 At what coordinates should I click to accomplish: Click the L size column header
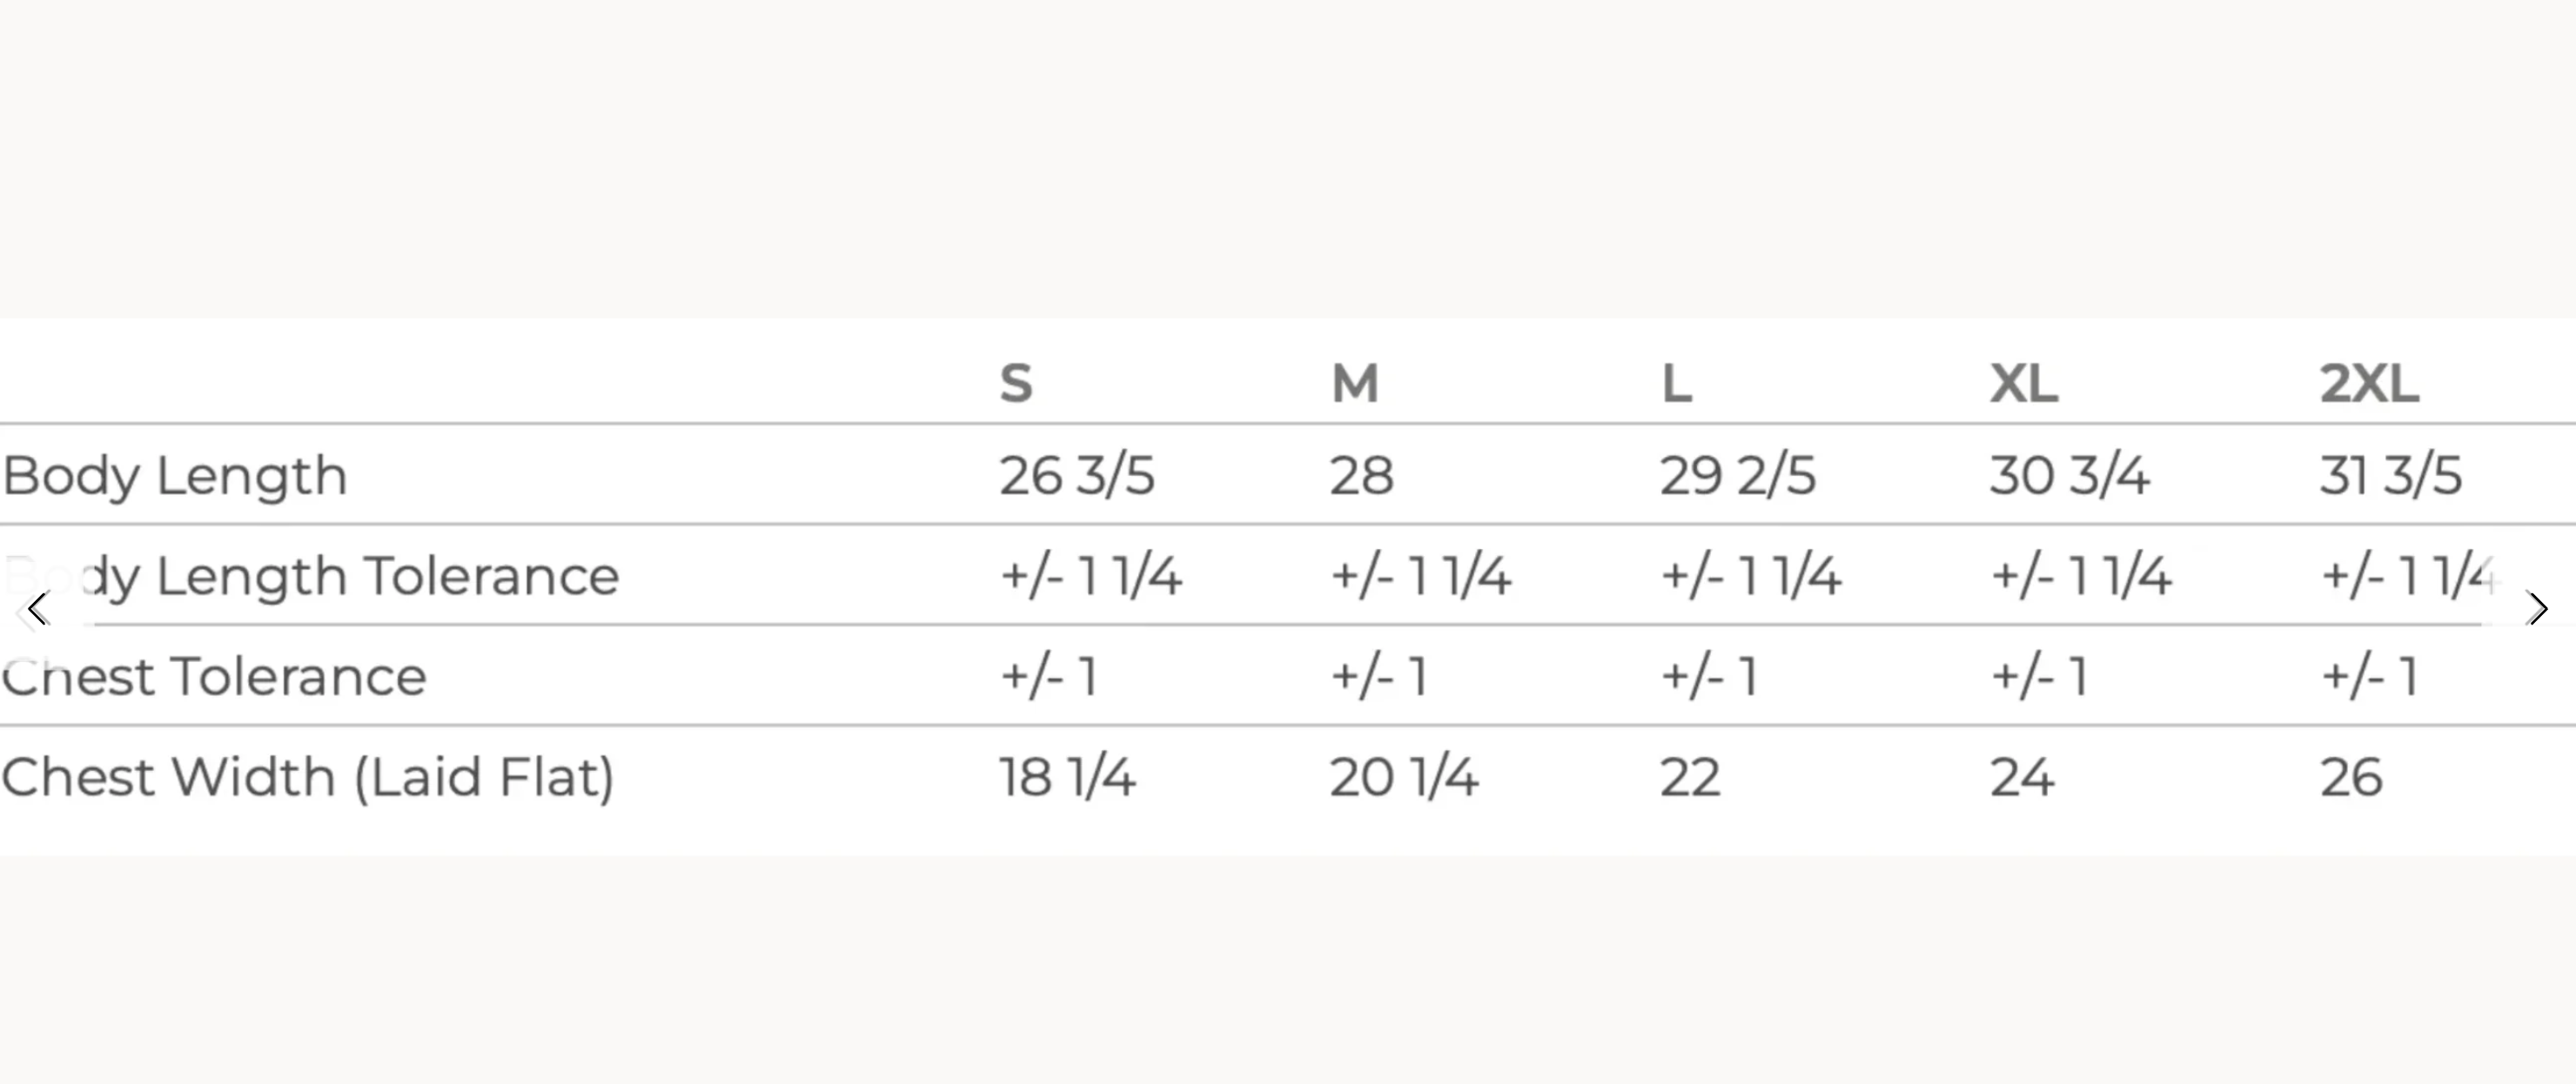(x=1677, y=383)
